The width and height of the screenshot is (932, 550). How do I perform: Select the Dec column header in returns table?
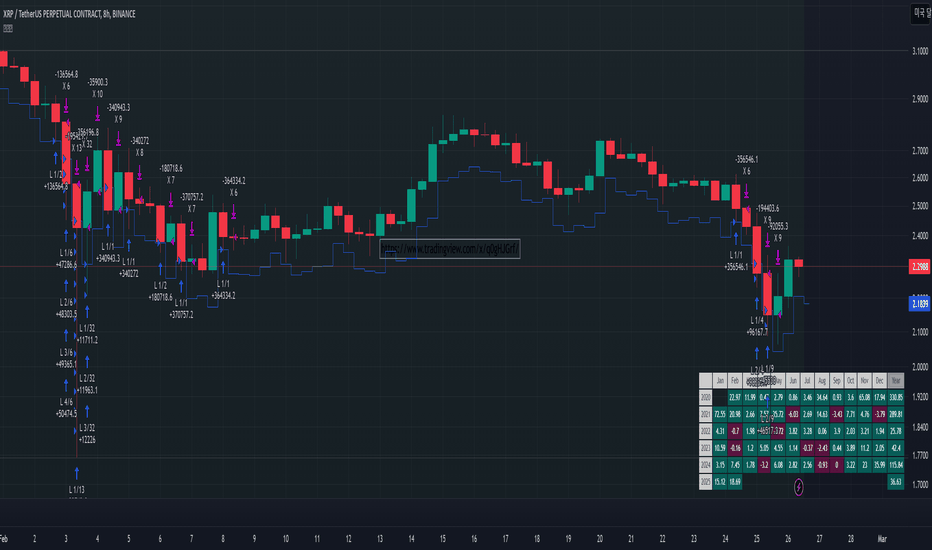(x=880, y=381)
